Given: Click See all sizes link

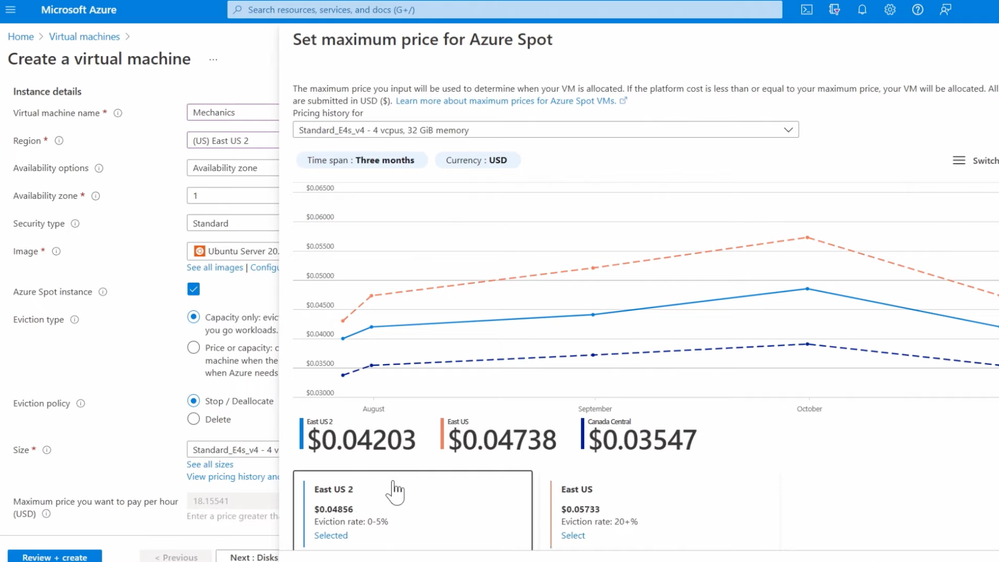Looking at the screenshot, I should click(210, 465).
